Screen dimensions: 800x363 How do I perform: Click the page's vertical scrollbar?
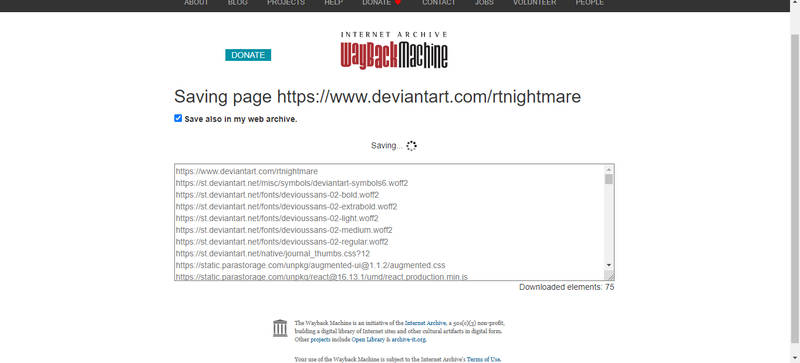coord(795,189)
